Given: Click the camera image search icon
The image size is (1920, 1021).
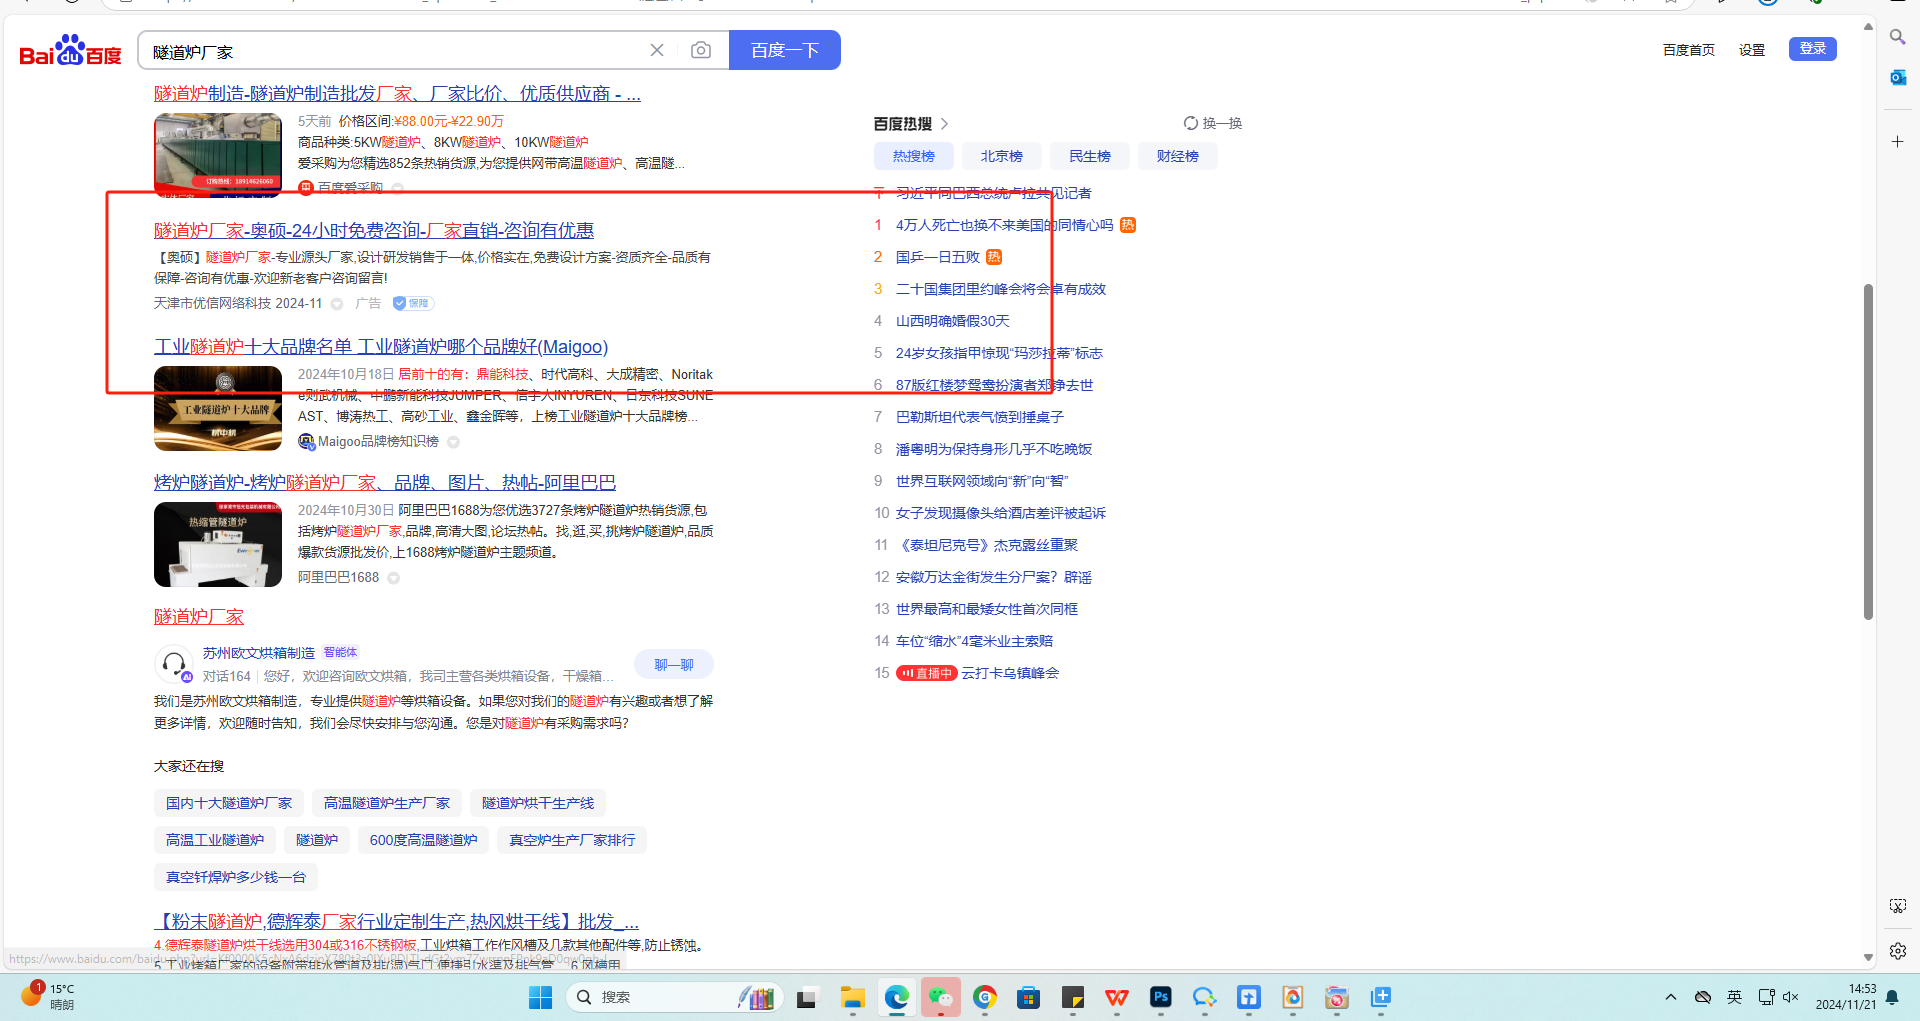Looking at the screenshot, I should tap(701, 50).
